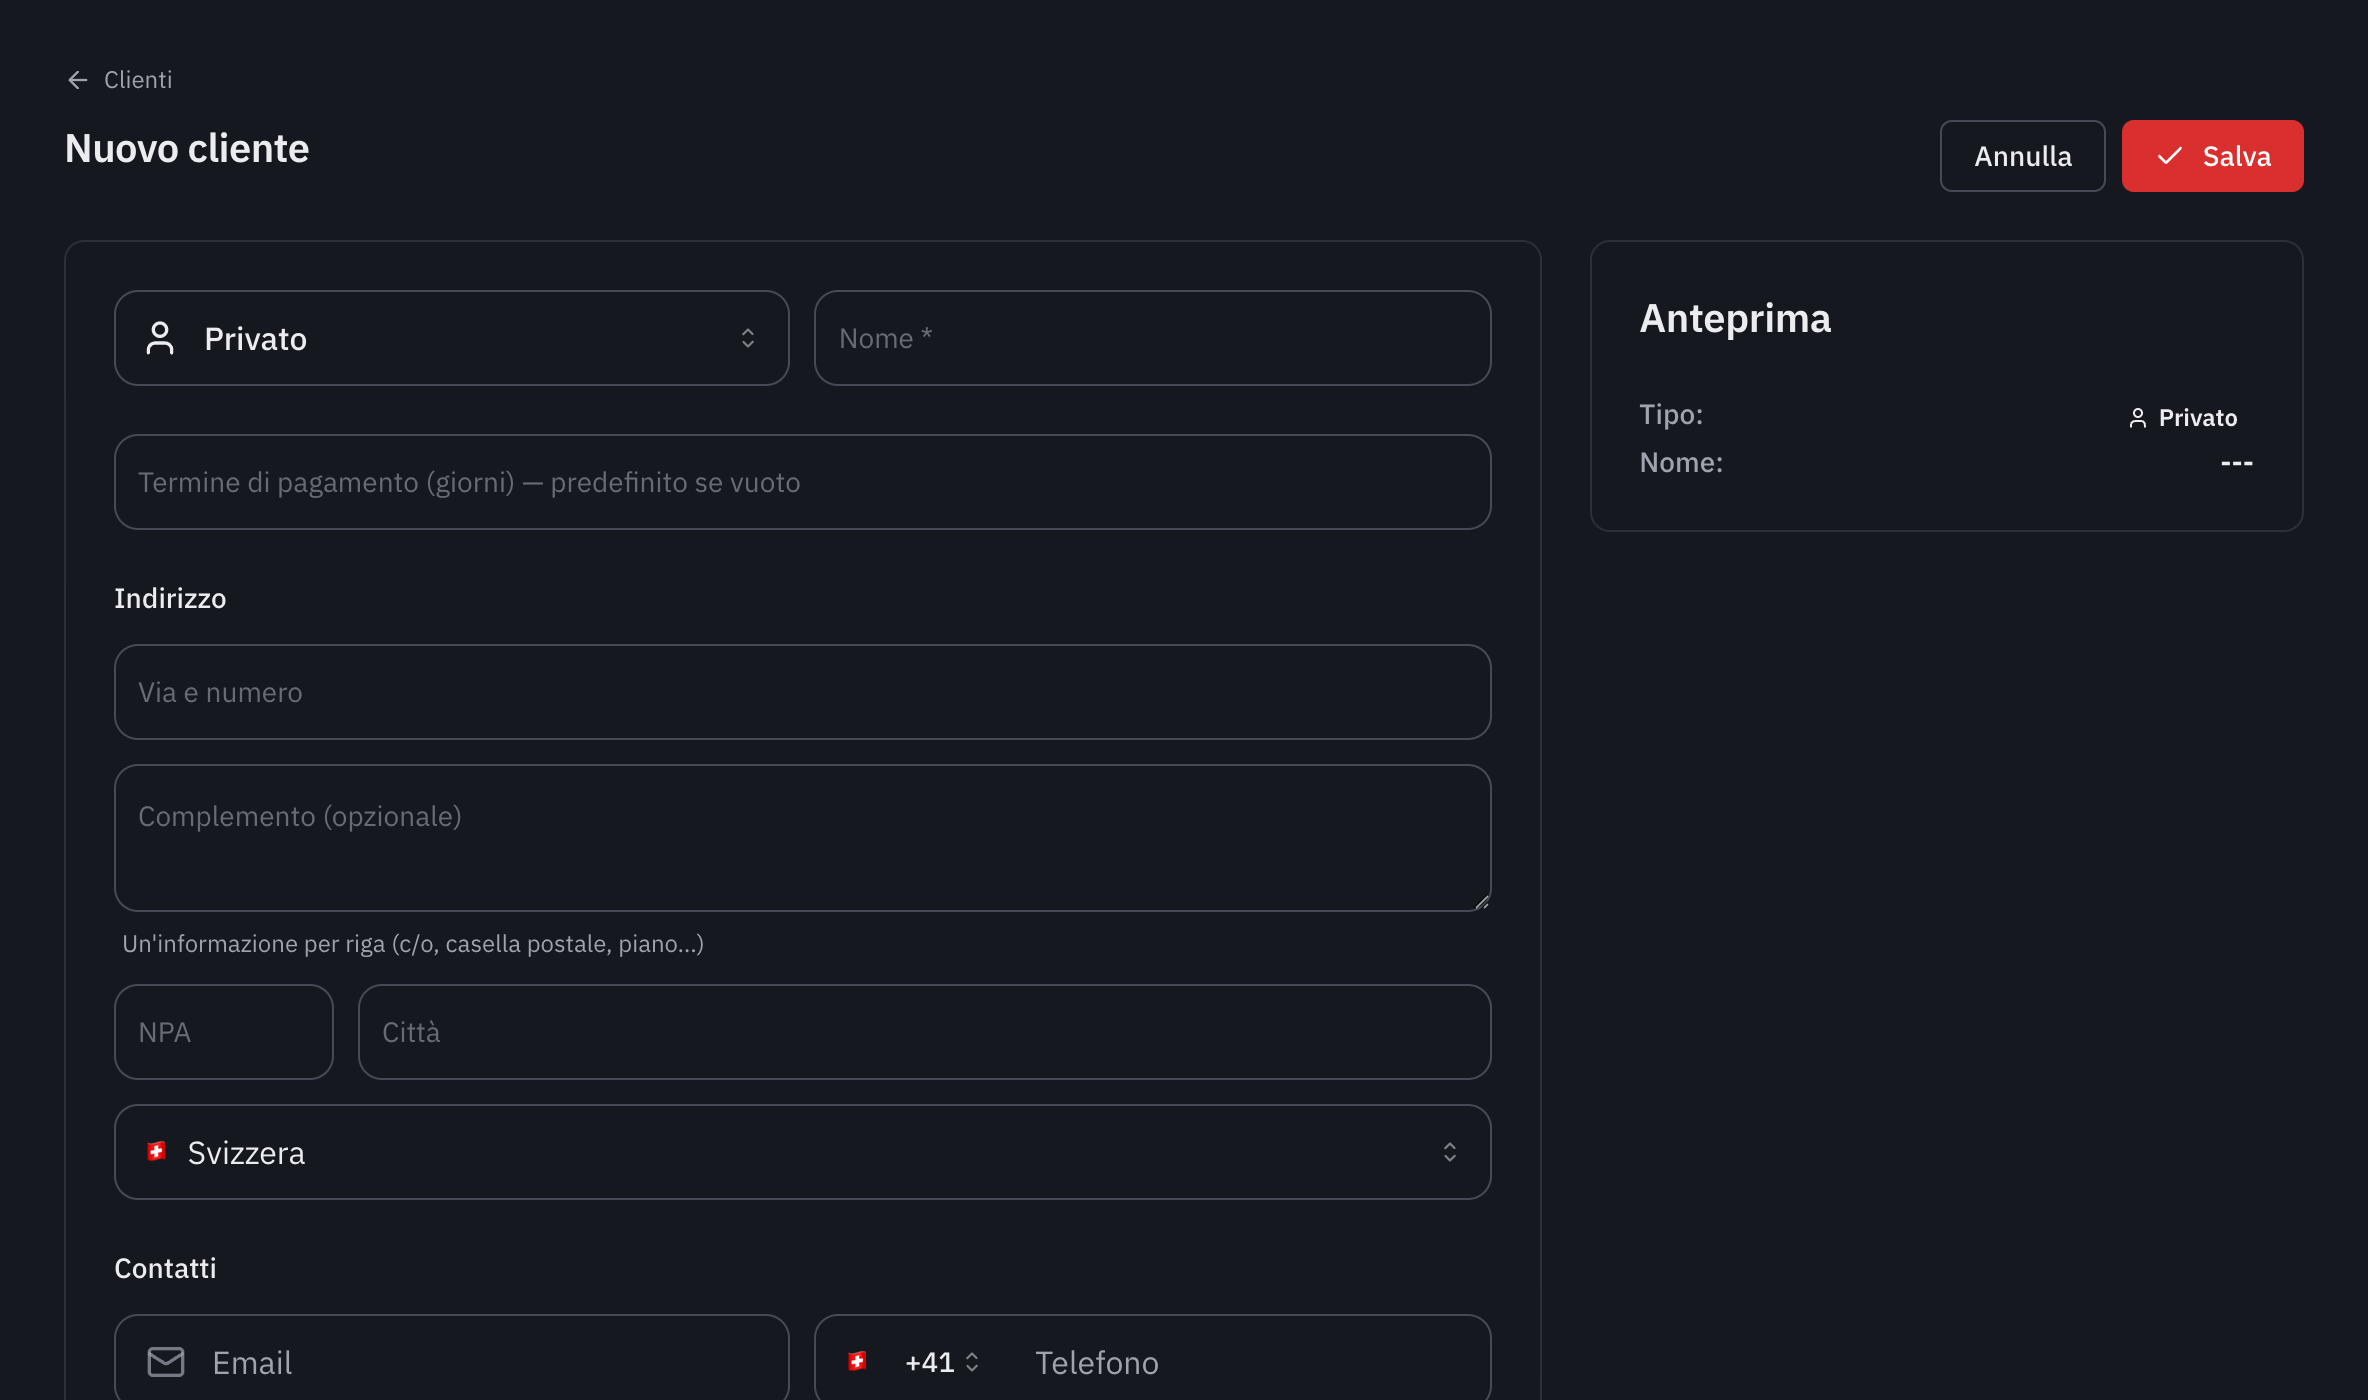Click the Anteprima heading
Screen dimensions: 2368x1400
click(1735, 319)
